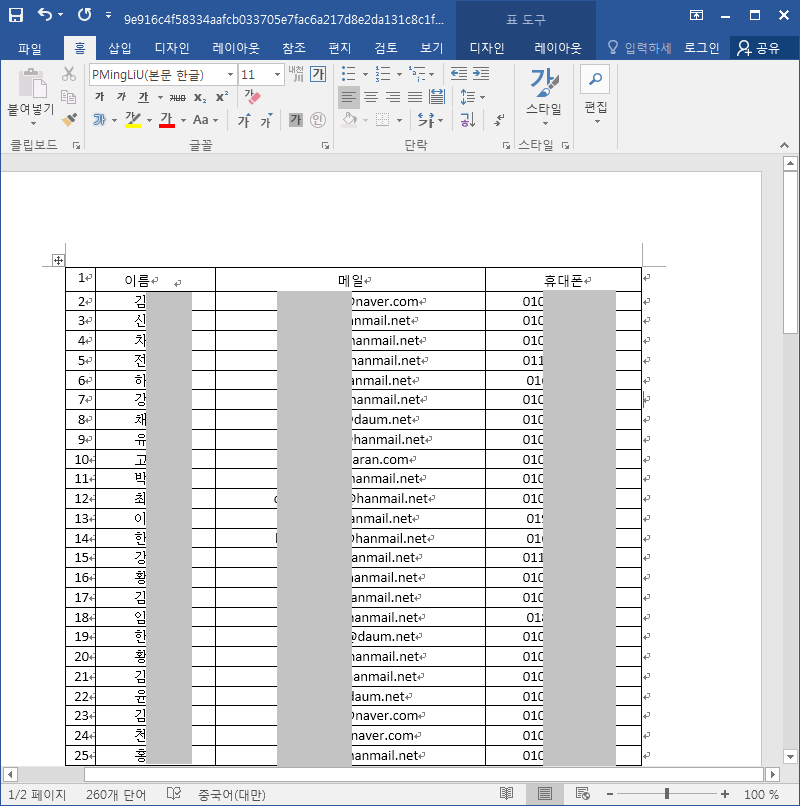Center align the paragraph
This screenshot has width=800, height=806.
371,97
